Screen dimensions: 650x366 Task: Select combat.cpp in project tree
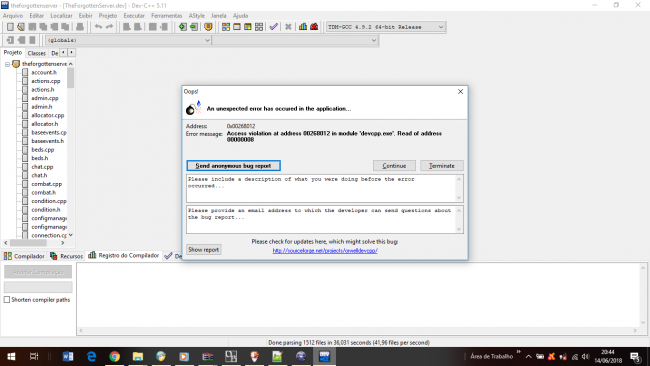point(46,184)
